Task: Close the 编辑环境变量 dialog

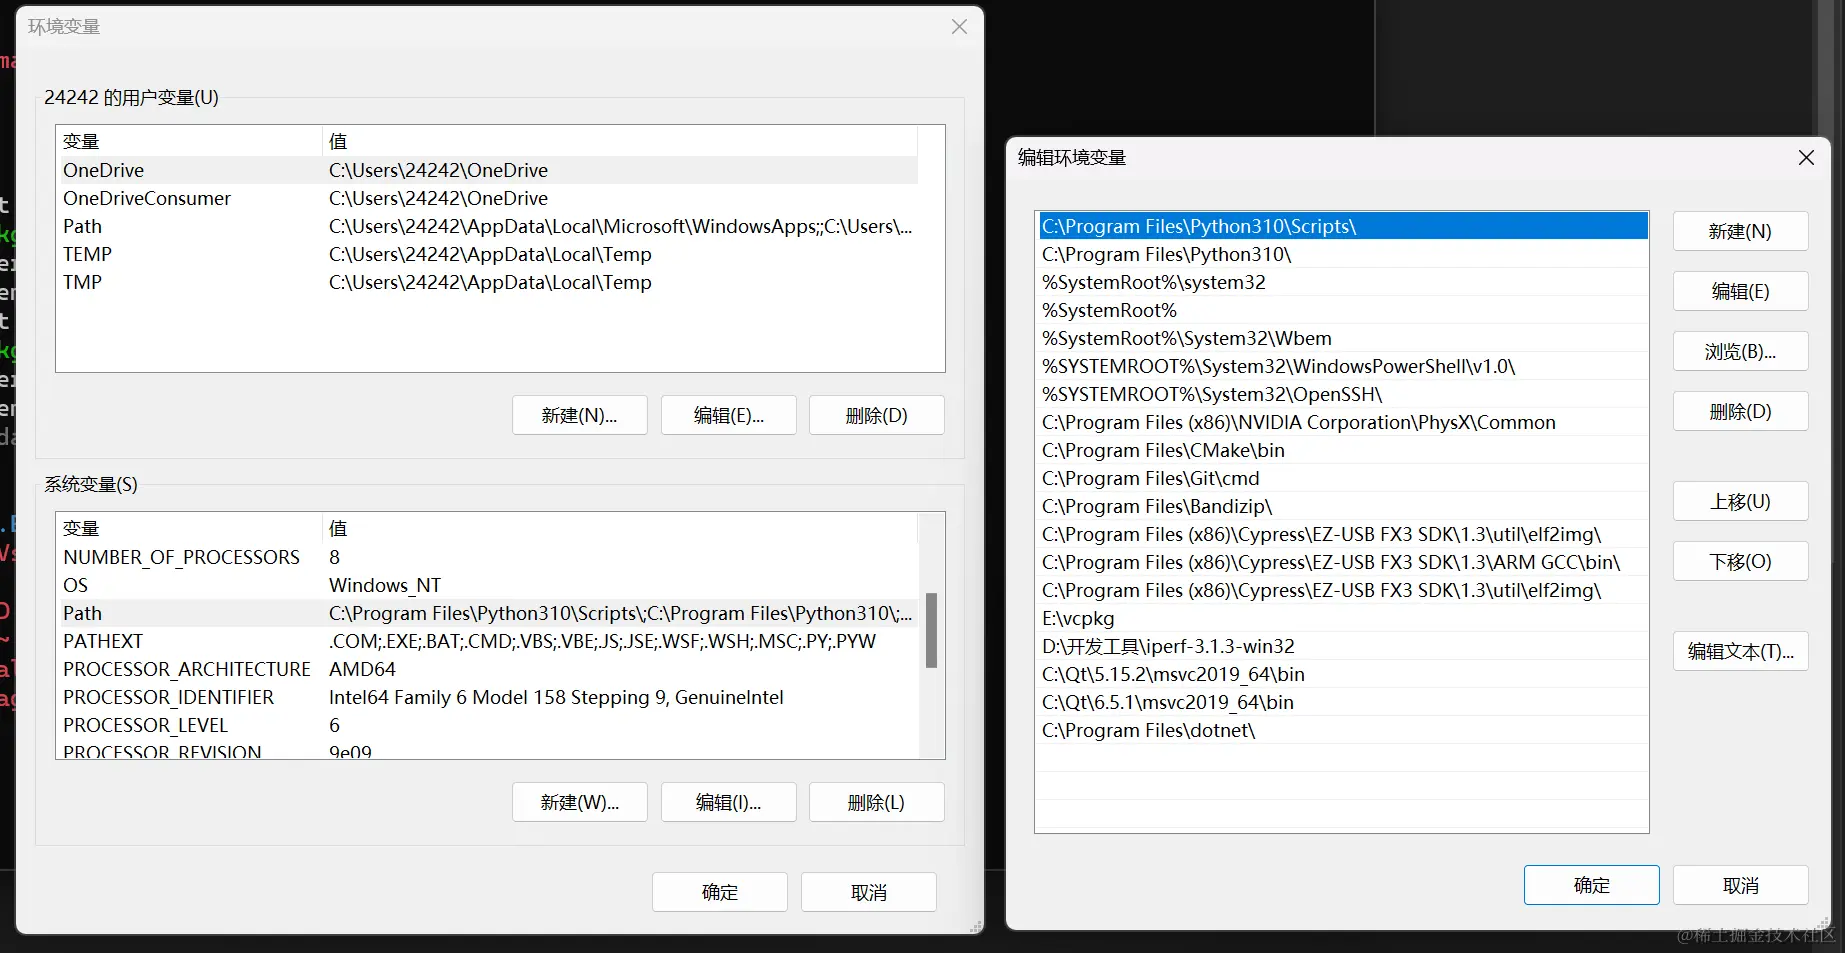Action: point(1806,158)
